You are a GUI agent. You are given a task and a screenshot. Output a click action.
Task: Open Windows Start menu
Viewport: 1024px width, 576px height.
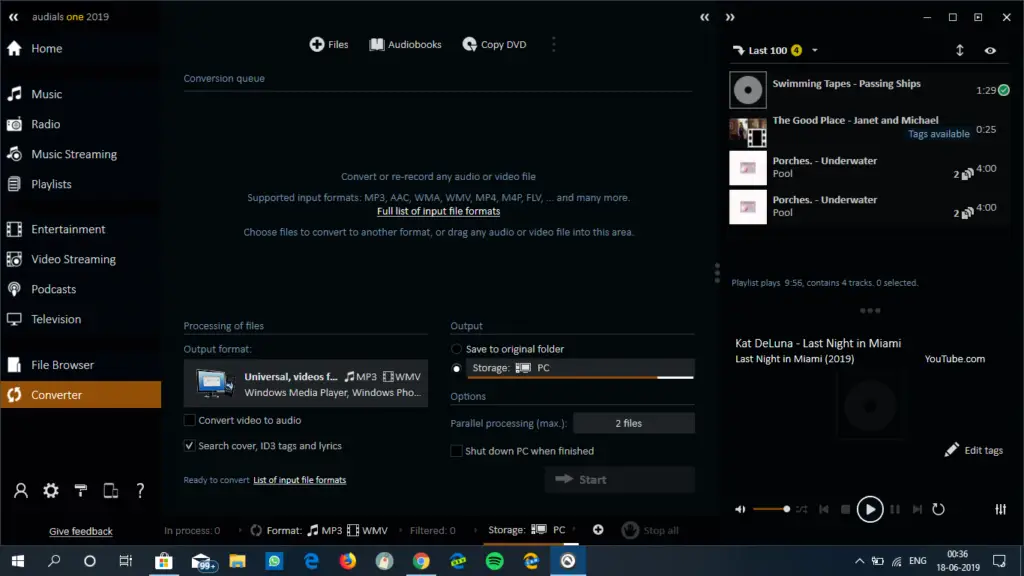(18, 561)
